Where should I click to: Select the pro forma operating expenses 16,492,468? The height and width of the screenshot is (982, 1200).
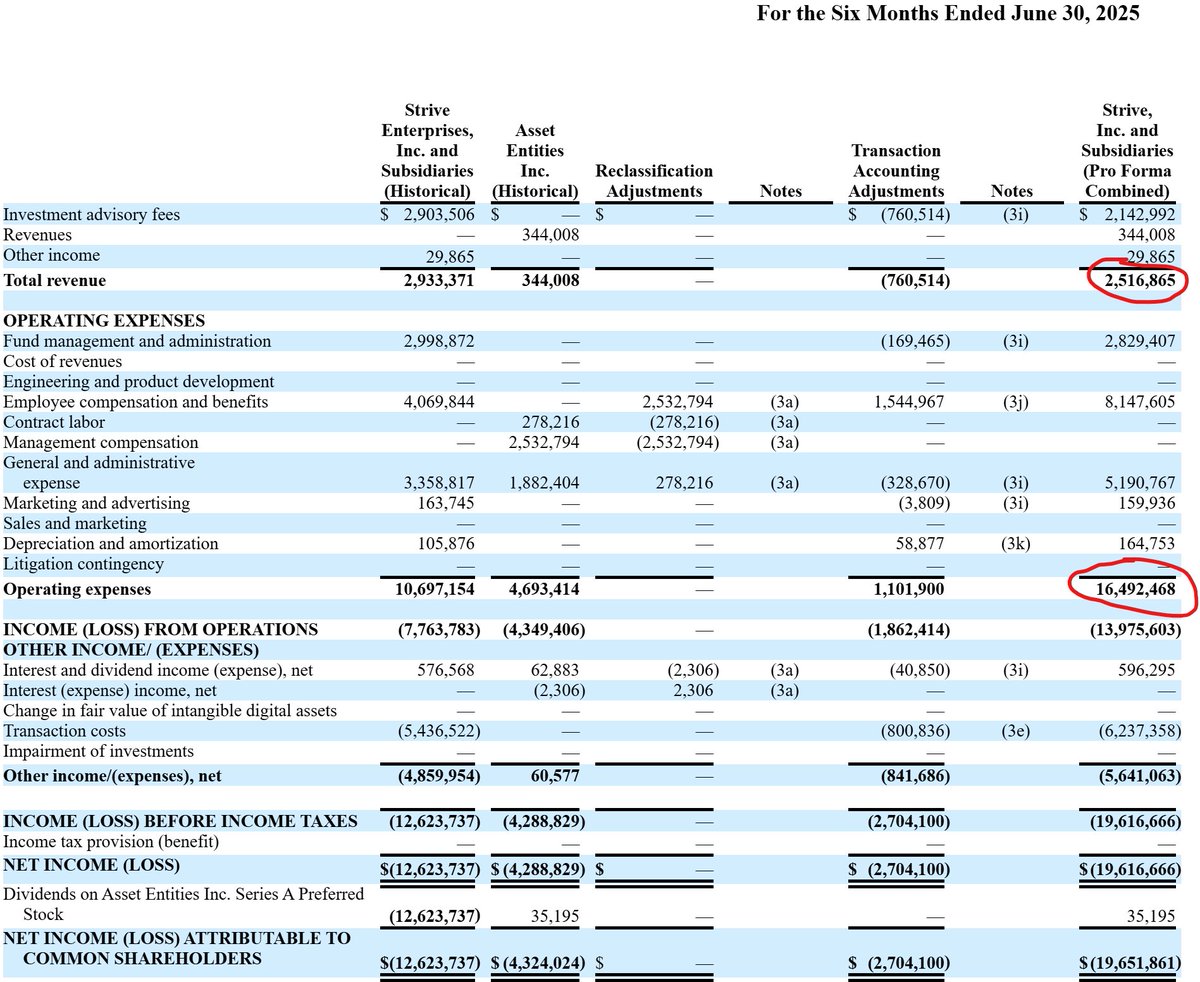click(x=1135, y=589)
